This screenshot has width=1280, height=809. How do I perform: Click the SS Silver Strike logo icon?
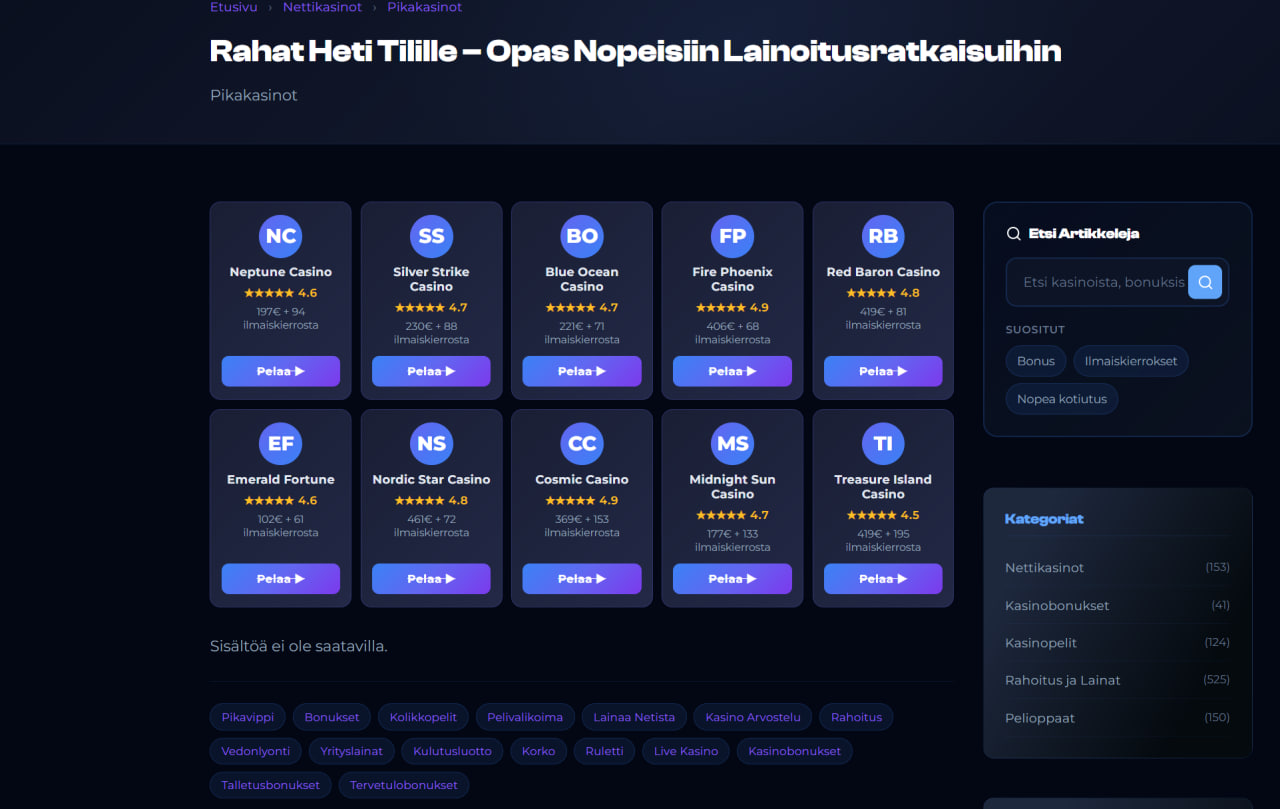[431, 236]
